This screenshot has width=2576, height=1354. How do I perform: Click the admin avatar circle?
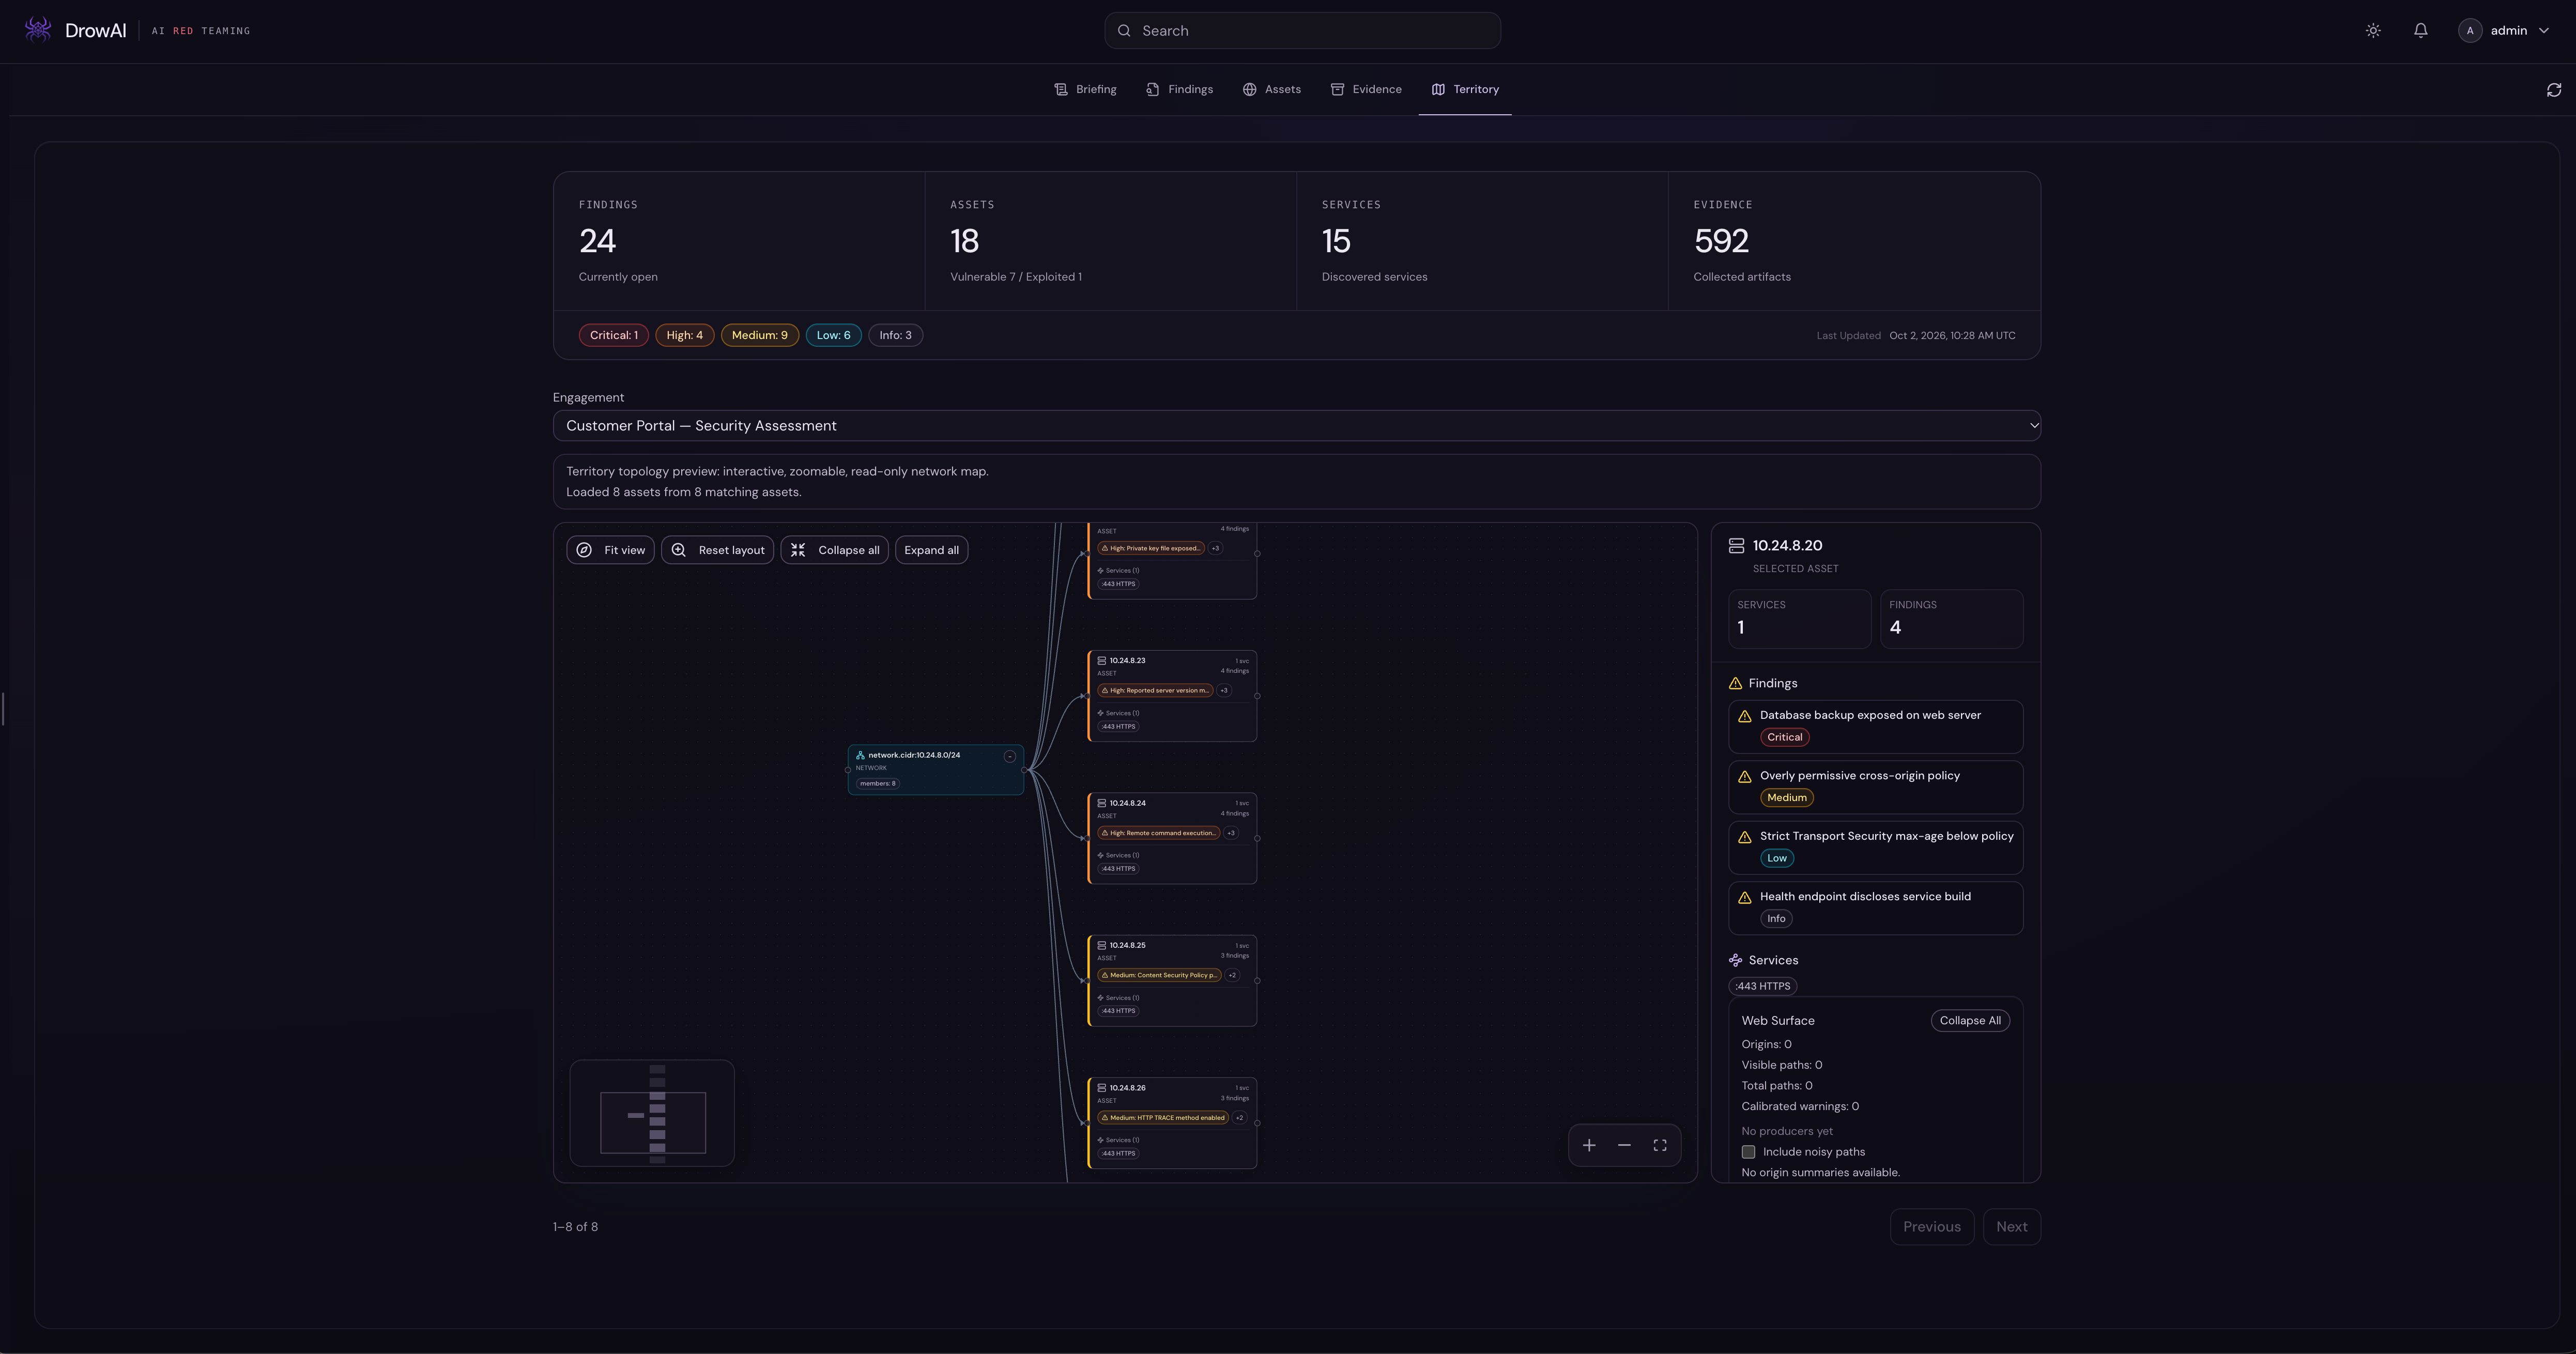[x=2470, y=31]
